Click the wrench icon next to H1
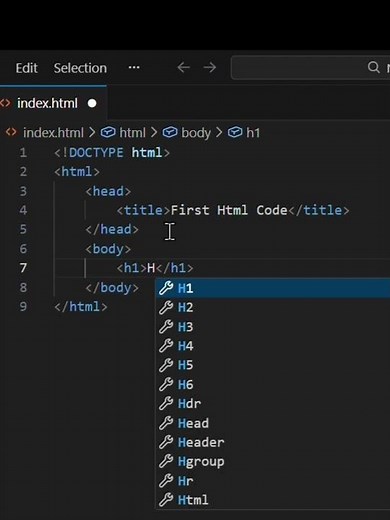The image size is (390, 520). click(x=166, y=288)
